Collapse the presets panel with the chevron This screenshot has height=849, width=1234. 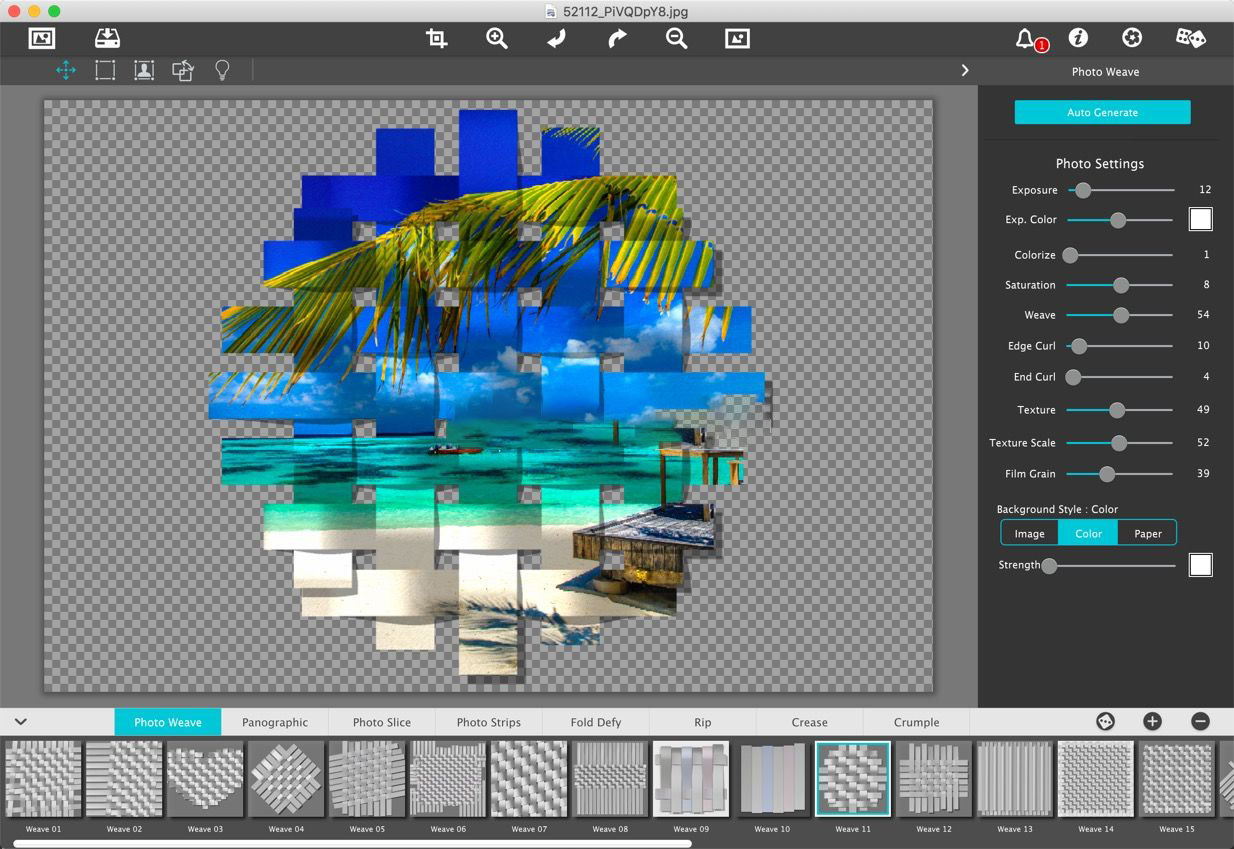[x=20, y=721]
